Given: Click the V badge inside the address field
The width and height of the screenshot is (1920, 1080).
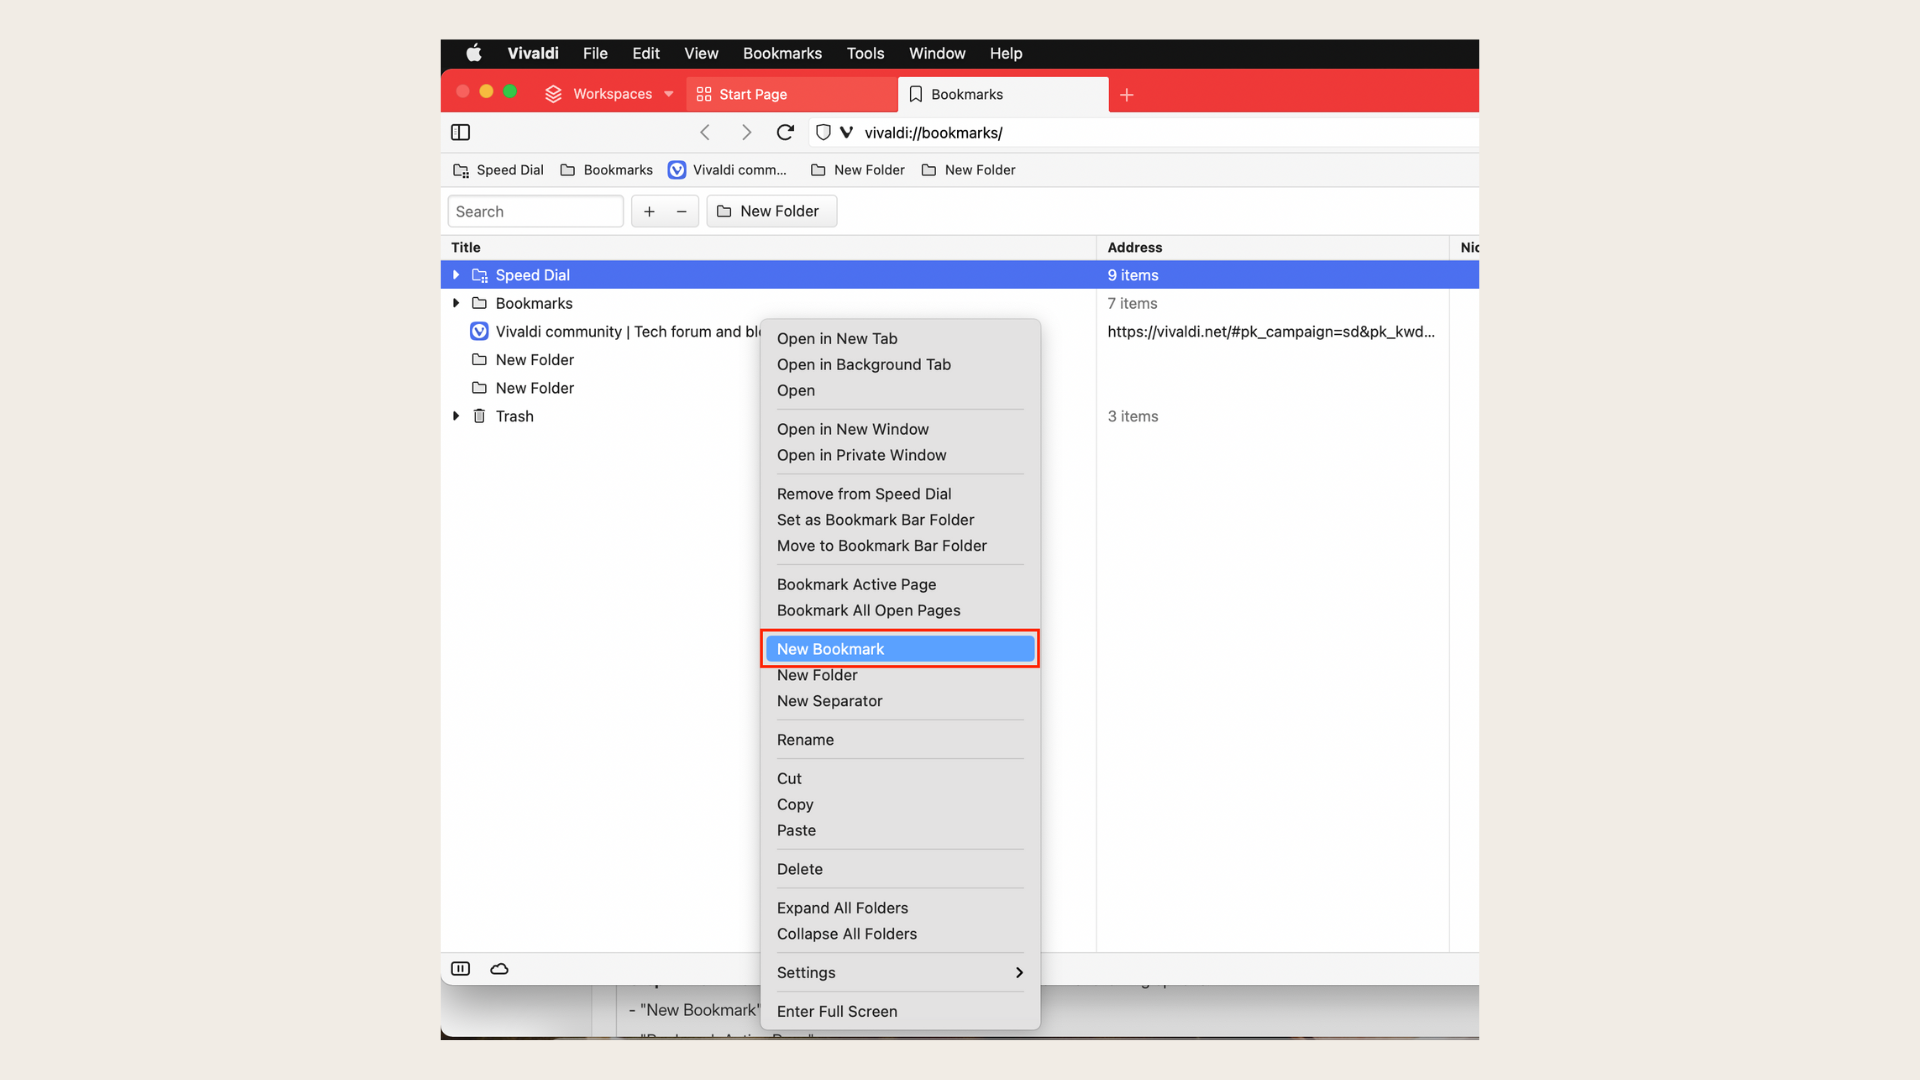Looking at the screenshot, I should click(x=847, y=132).
